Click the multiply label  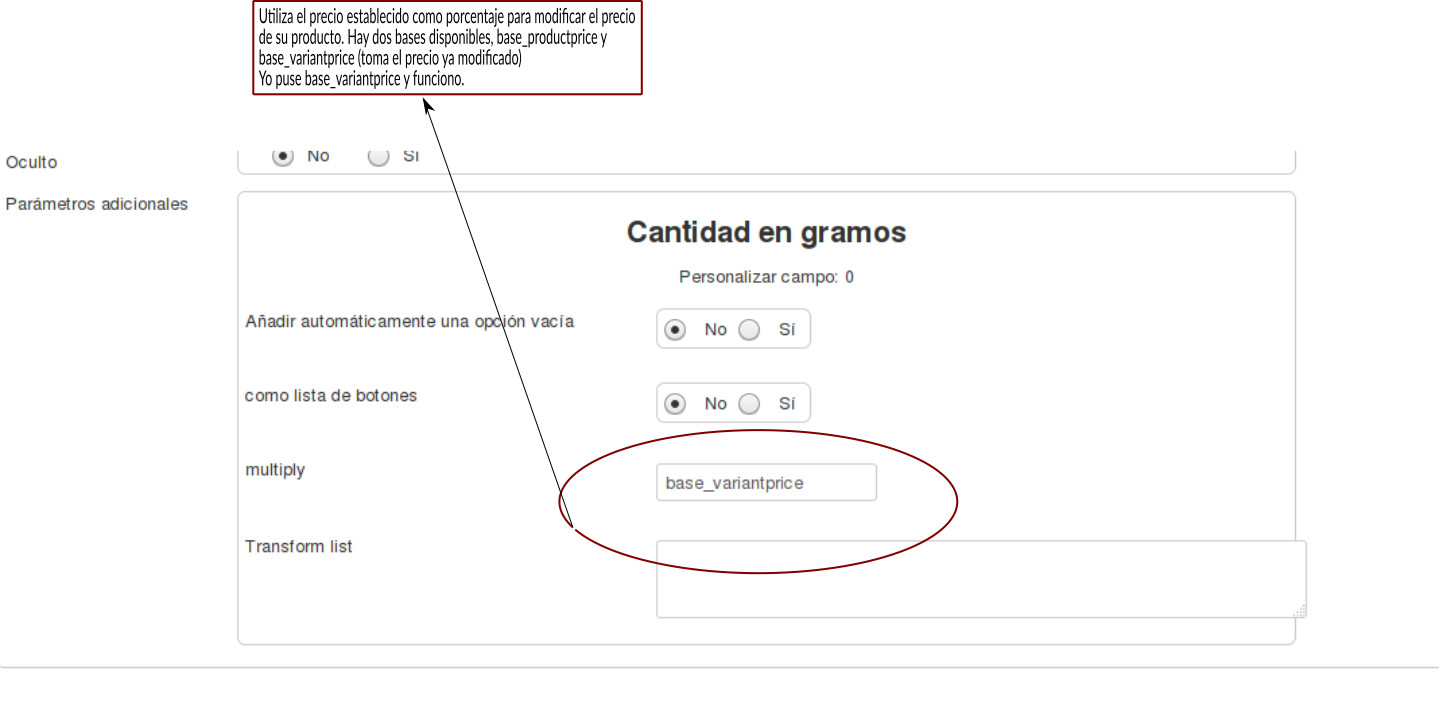coord(275,470)
